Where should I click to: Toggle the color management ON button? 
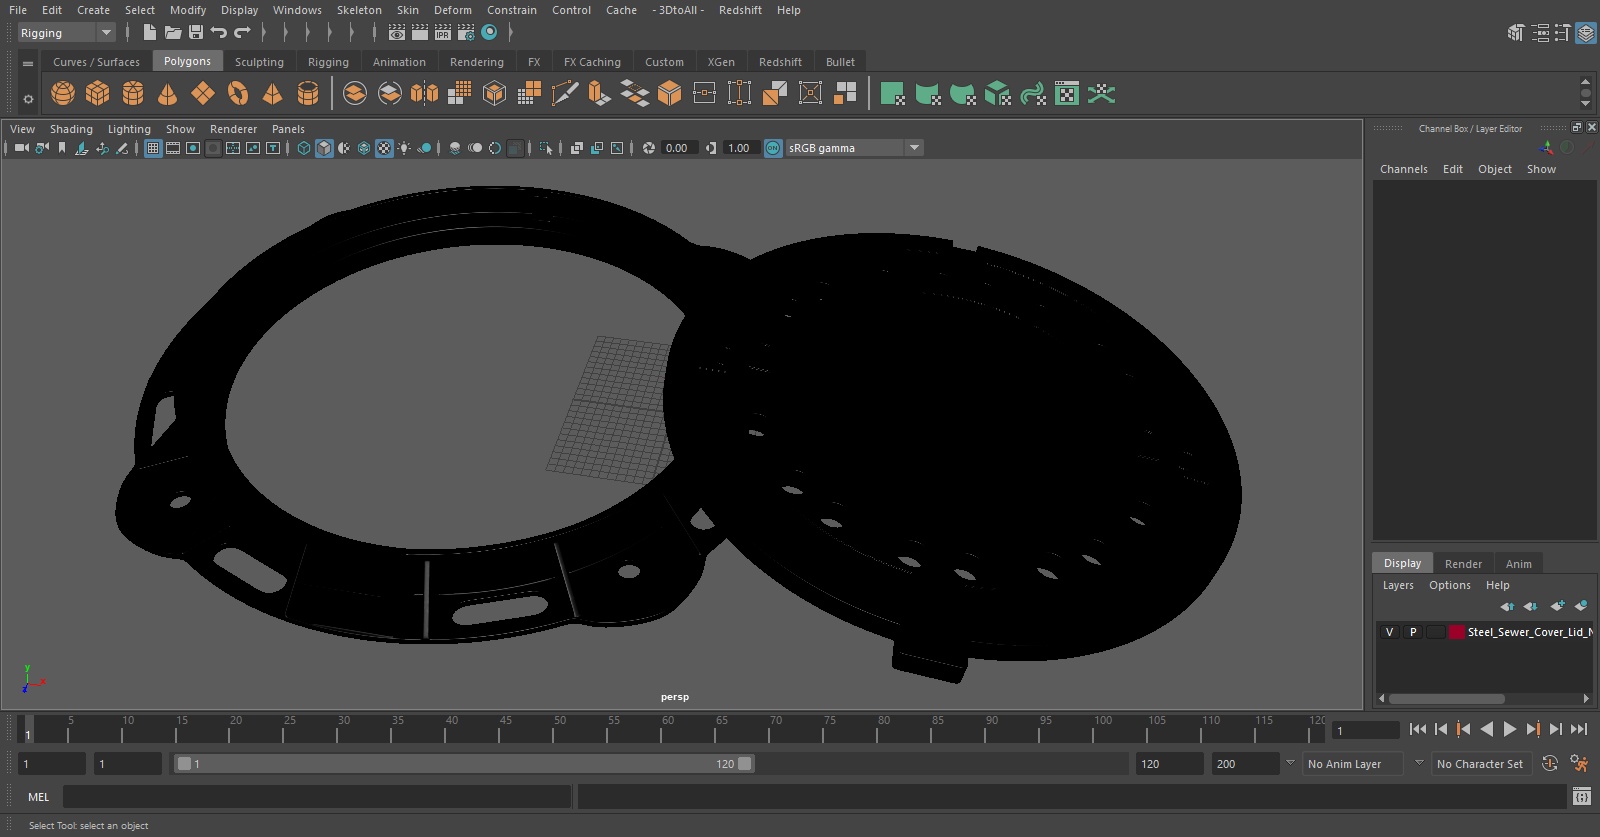[x=773, y=148]
